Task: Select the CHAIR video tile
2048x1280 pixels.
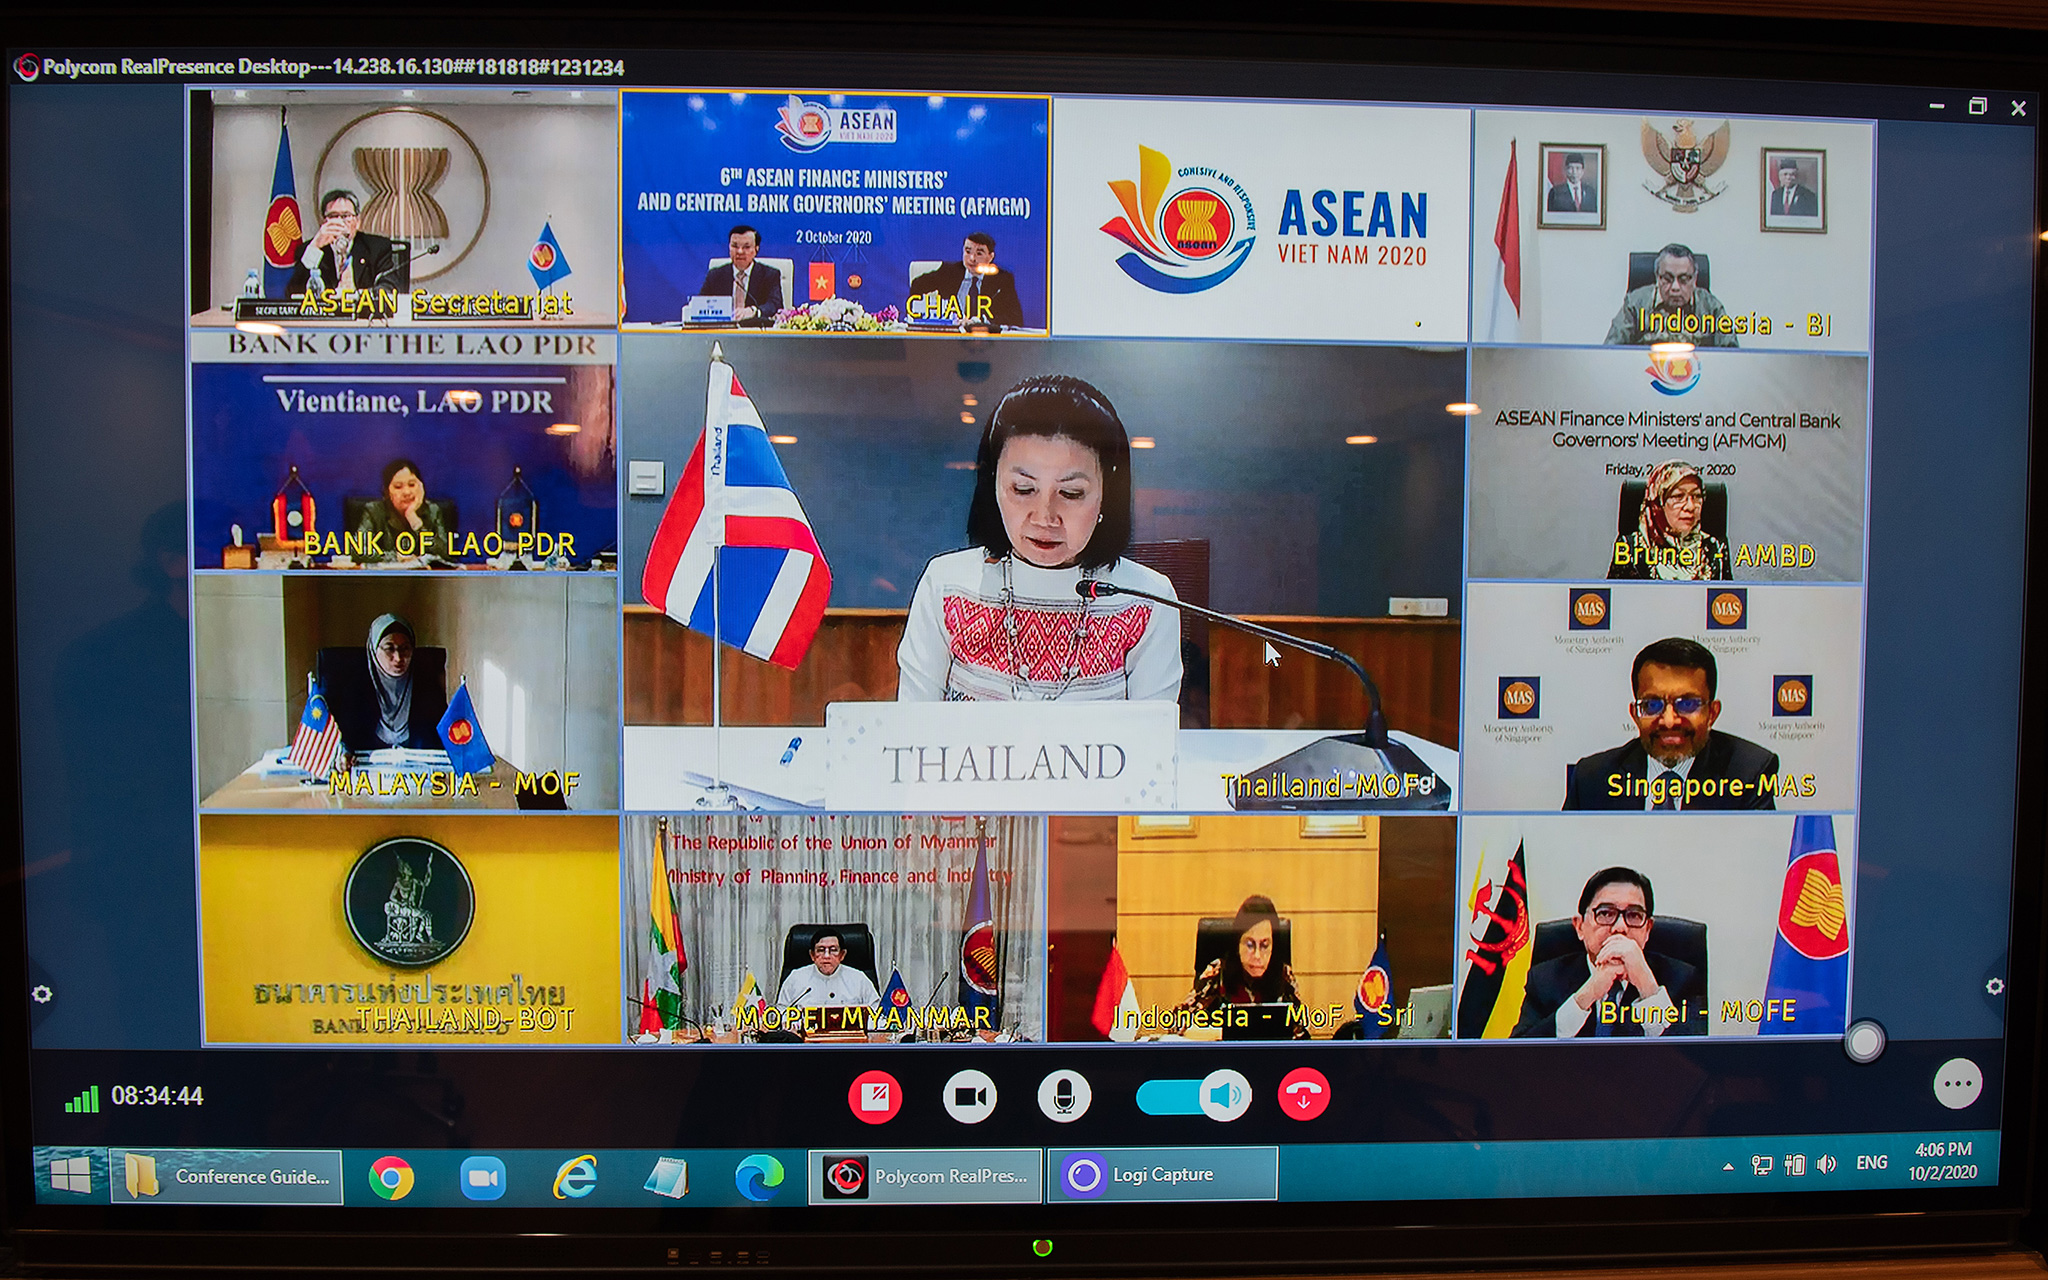Action: (x=835, y=212)
